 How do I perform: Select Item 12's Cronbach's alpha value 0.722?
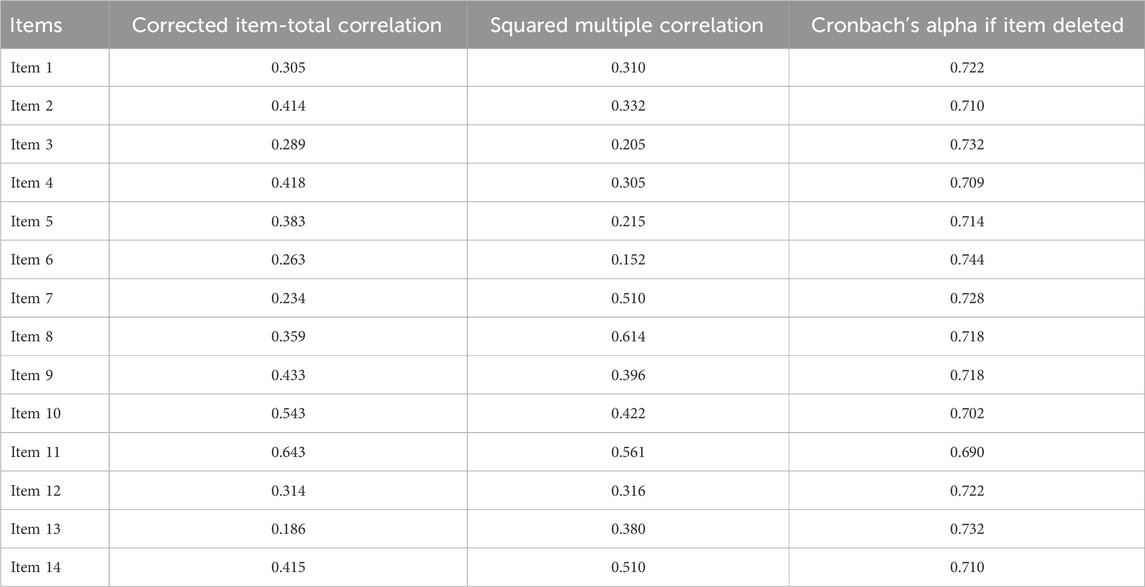[x=967, y=491]
